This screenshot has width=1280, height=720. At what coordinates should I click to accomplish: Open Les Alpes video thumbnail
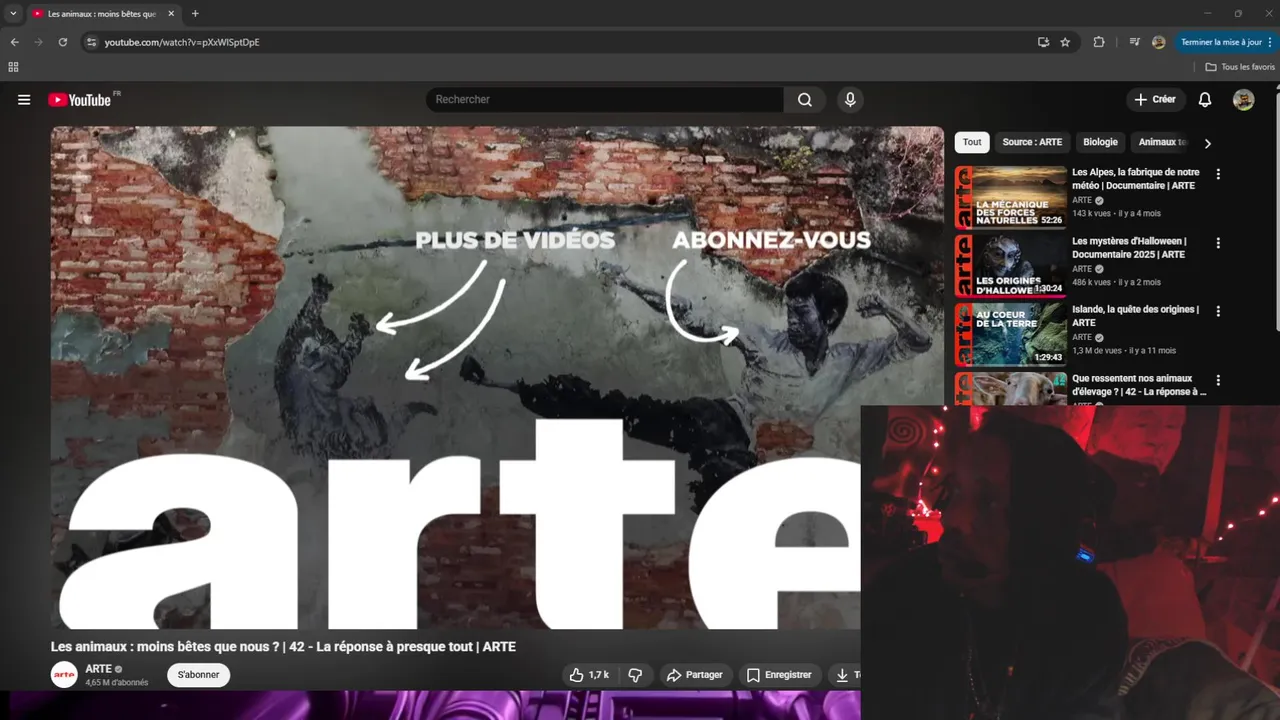[1011, 198]
